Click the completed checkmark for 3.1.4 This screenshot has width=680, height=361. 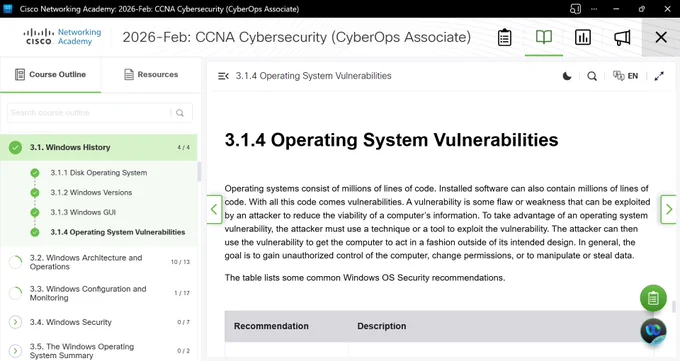35,232
